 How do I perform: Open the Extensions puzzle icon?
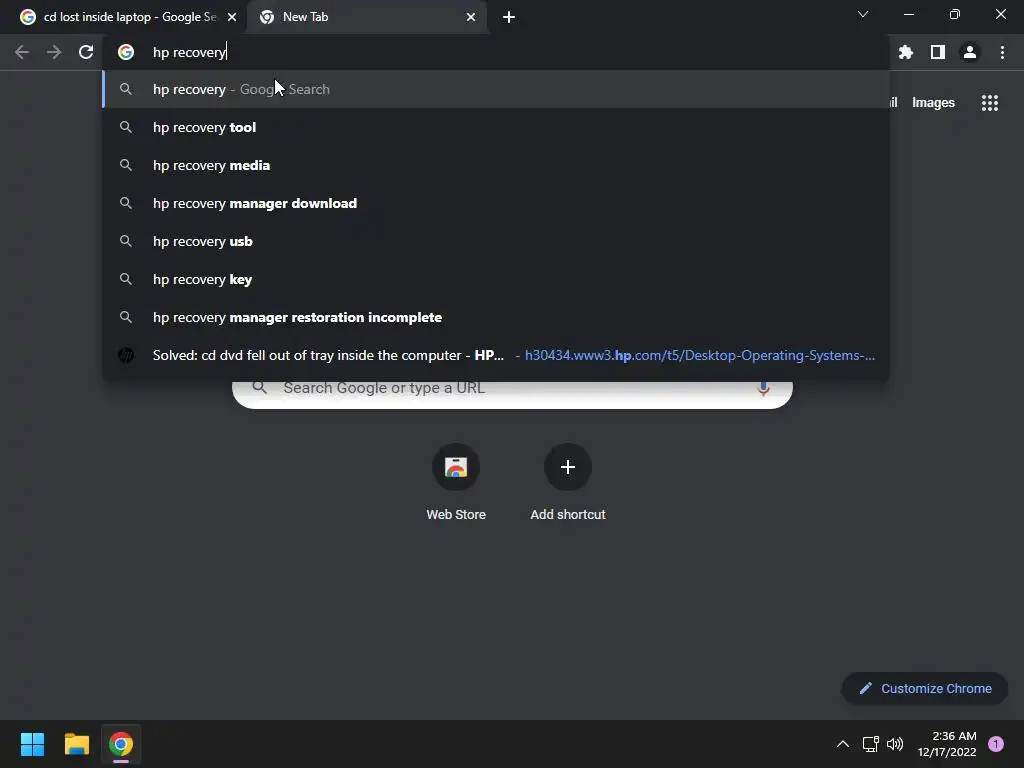pyautogui.click(x=906, y=52)
